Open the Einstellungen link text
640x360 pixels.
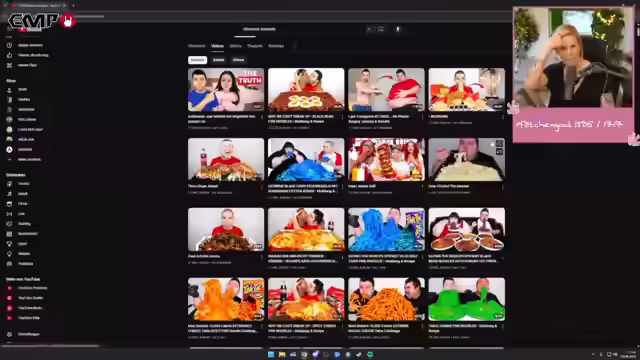pyautogui.click(x=29, y=334)
